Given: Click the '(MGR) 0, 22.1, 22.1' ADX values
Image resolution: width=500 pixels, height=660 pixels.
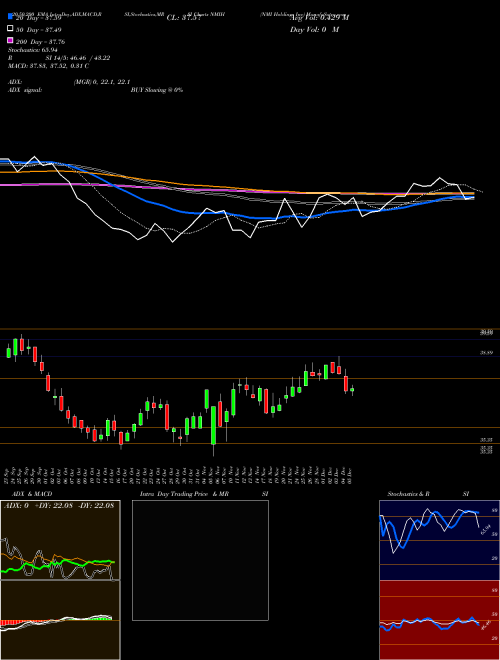Looking at the screenshot, I should pos(102,82).
